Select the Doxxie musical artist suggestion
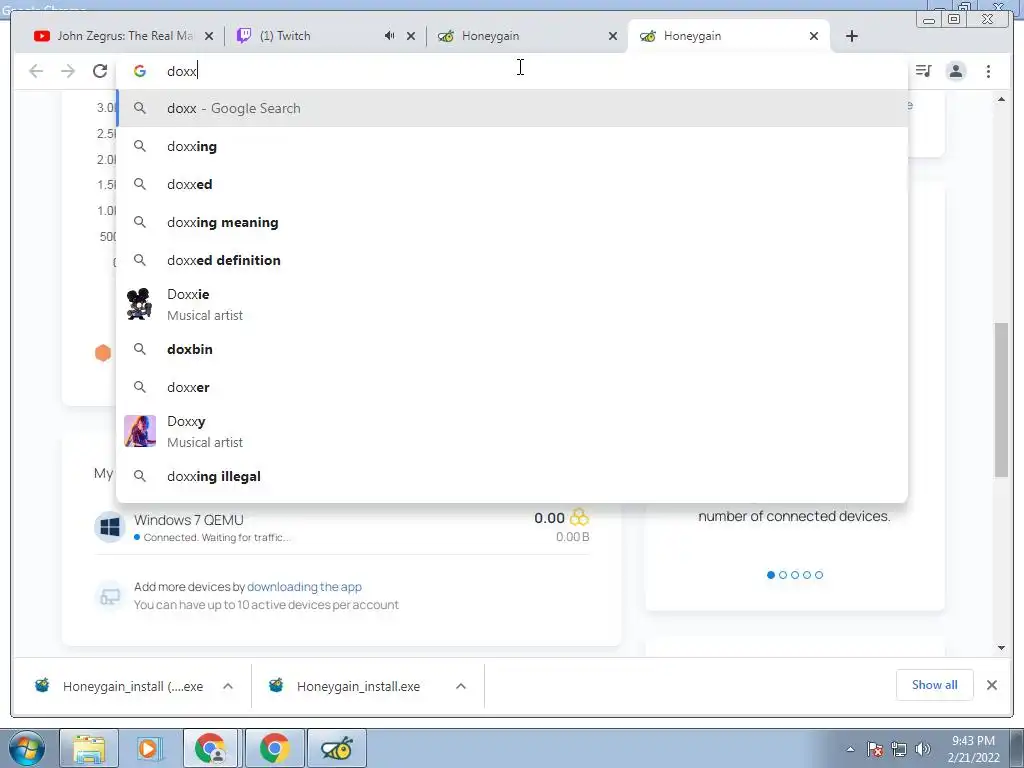Viewport: 1024px width, 768px height. pyautogui.click(x=513, y=304)
